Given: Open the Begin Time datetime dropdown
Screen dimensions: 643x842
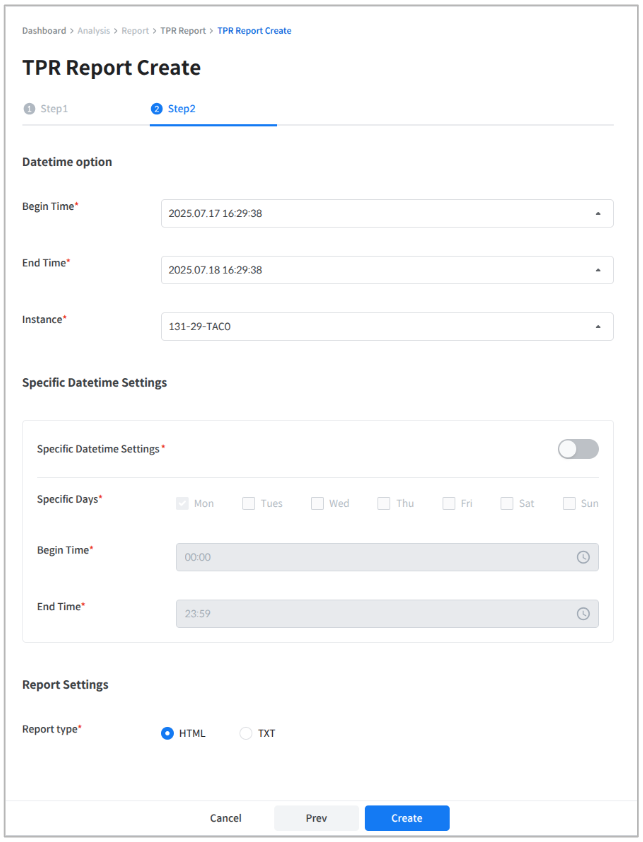Looking at the screenshot, I should 387,213.
